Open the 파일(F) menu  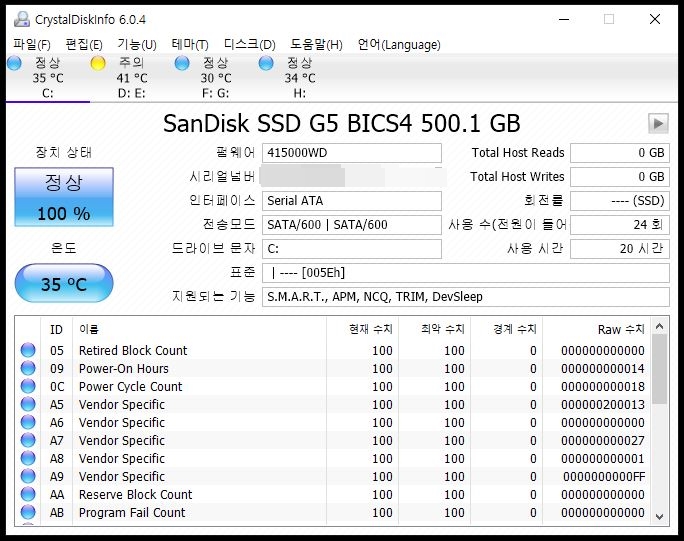coord(31,45)
